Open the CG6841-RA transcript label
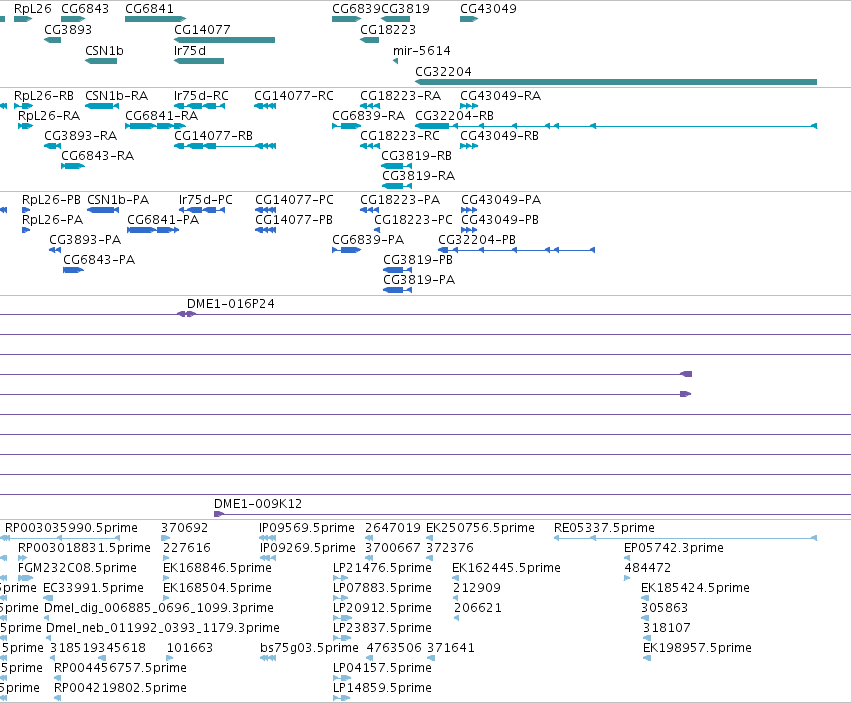The image size is (851, 703). click(162, 116)
